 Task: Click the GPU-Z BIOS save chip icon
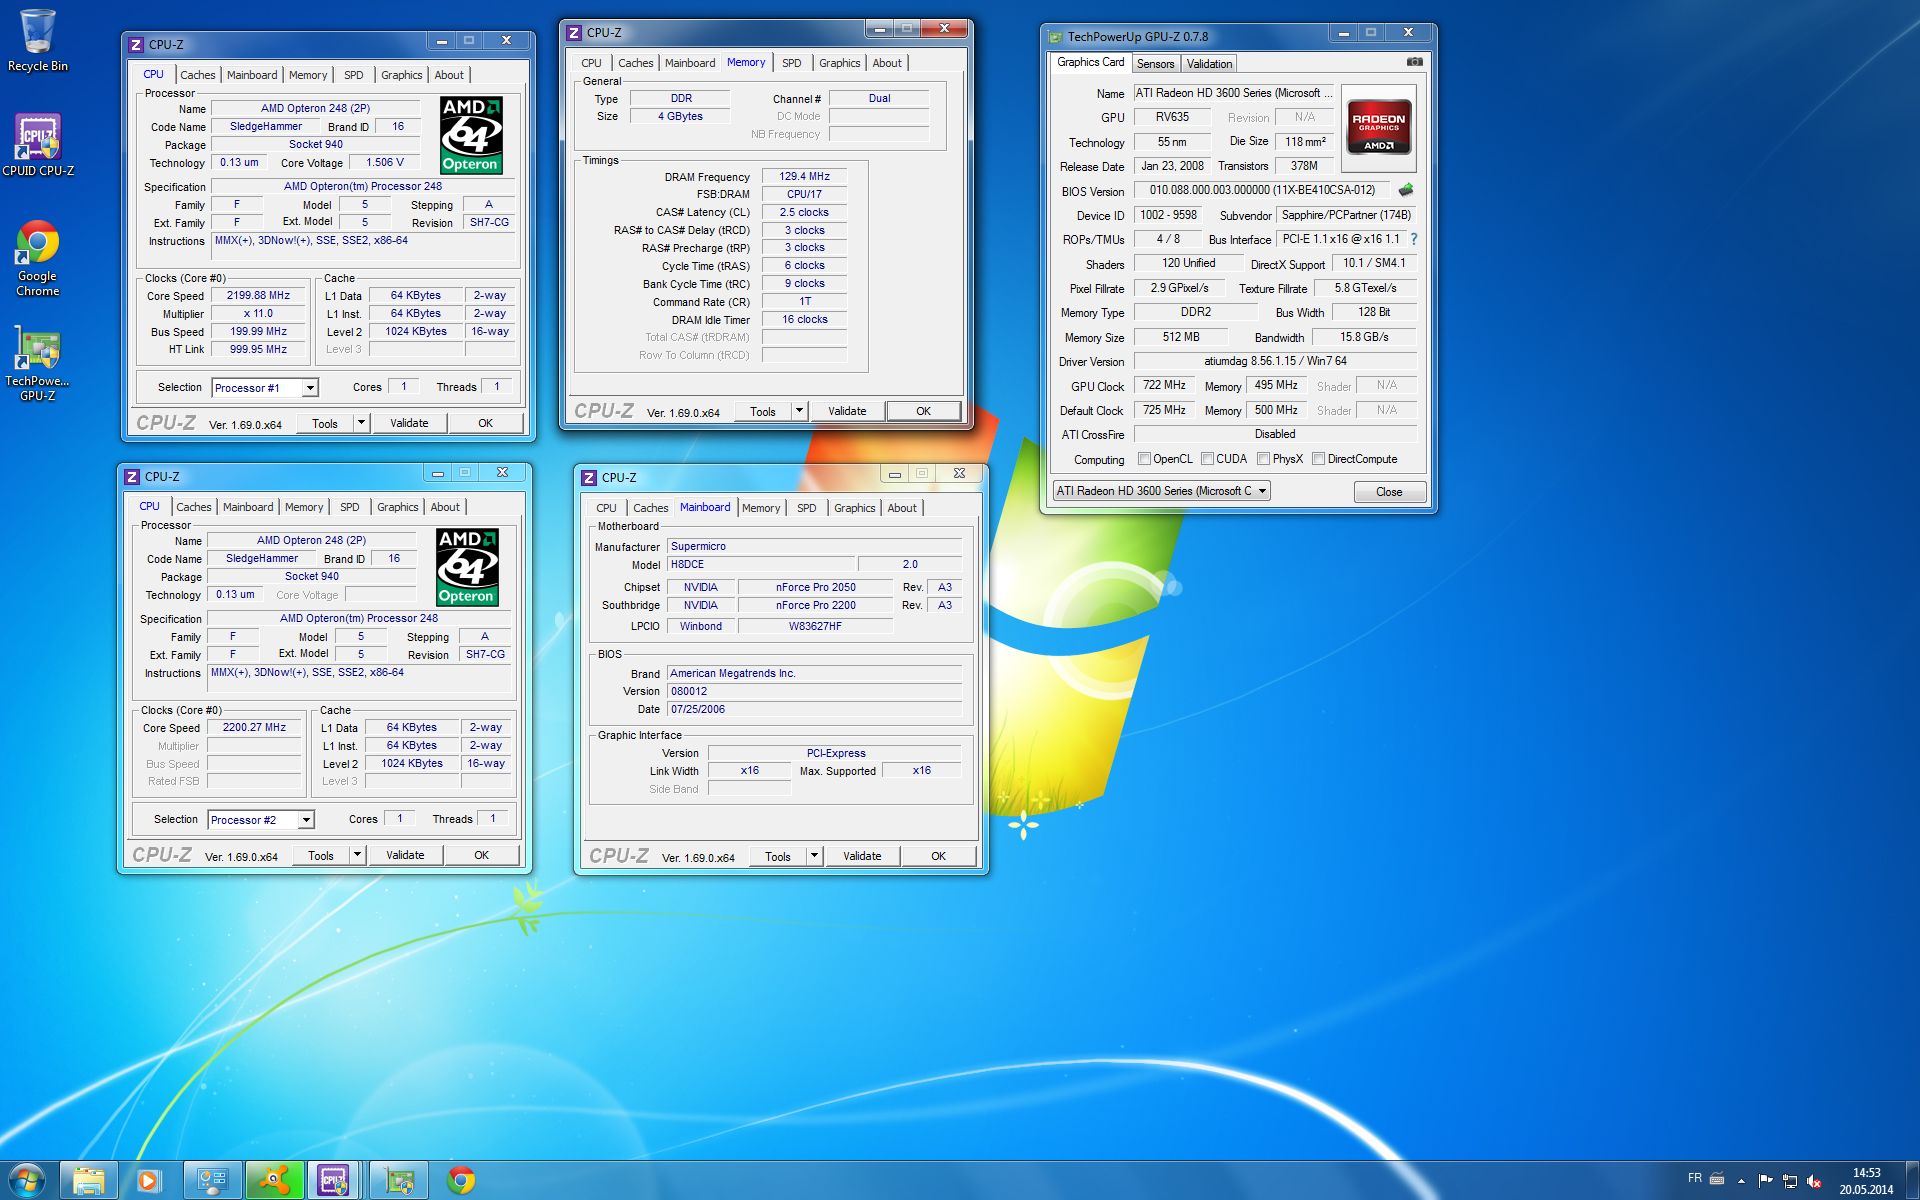pyautogui.click(x=1406, y=190)
